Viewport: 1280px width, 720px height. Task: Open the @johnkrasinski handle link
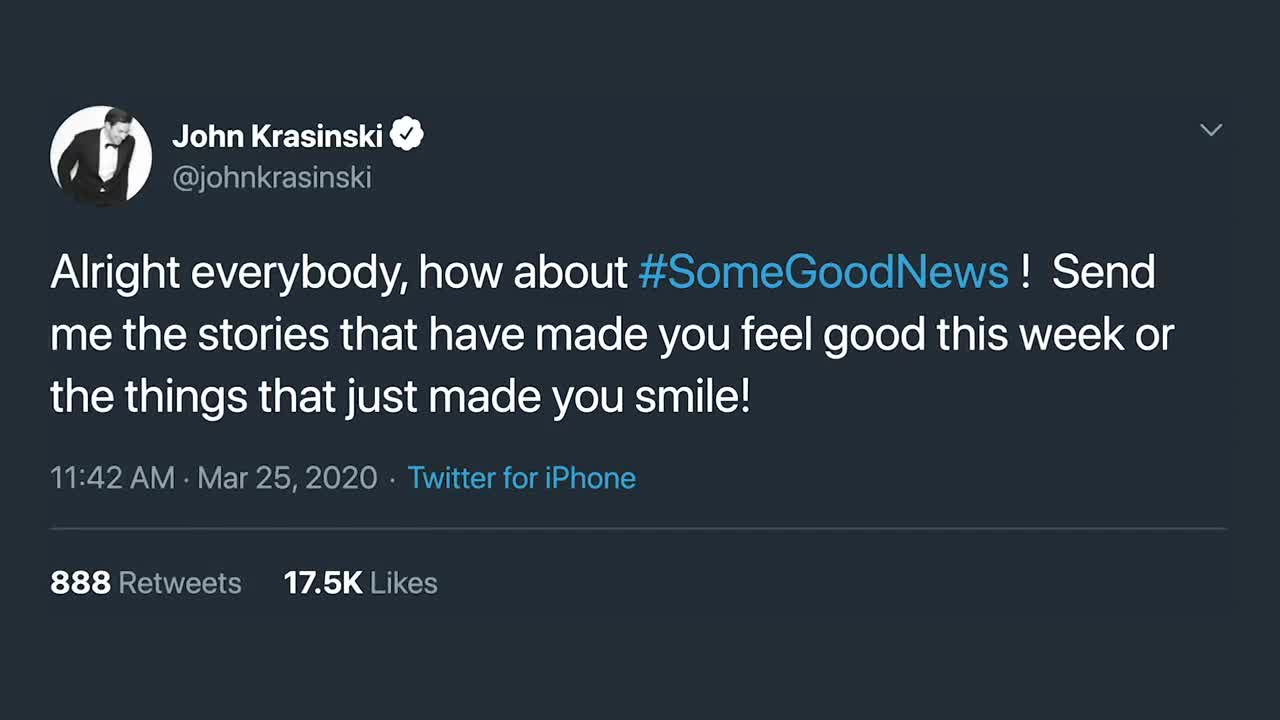pyautogui.click(x=272, y=178)
